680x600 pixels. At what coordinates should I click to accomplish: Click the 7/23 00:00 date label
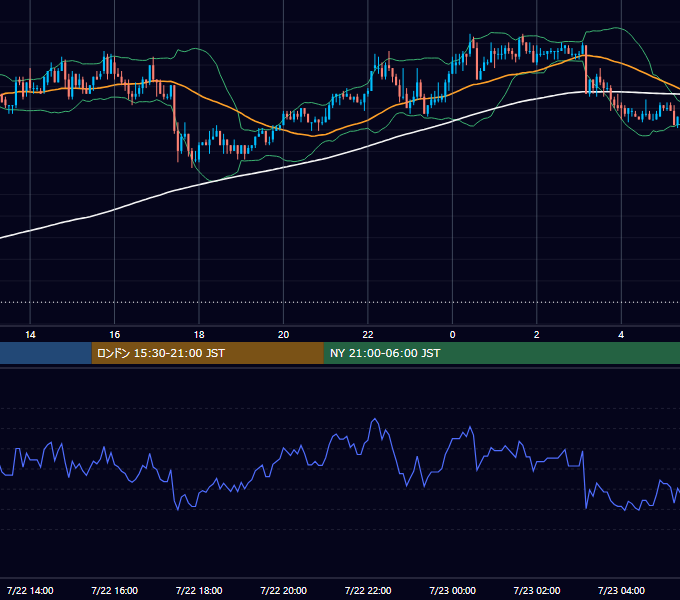pyautogui.click(x=452, y=590)
